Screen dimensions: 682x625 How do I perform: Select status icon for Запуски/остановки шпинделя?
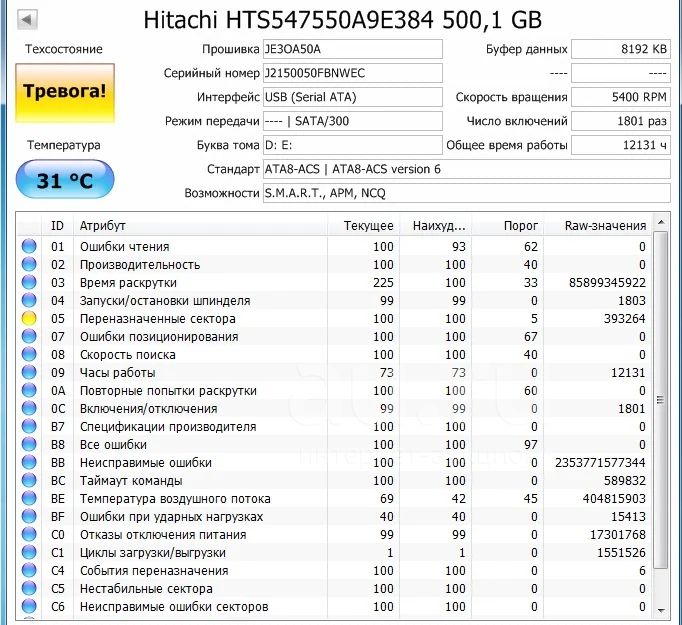[x=29, y=300]
